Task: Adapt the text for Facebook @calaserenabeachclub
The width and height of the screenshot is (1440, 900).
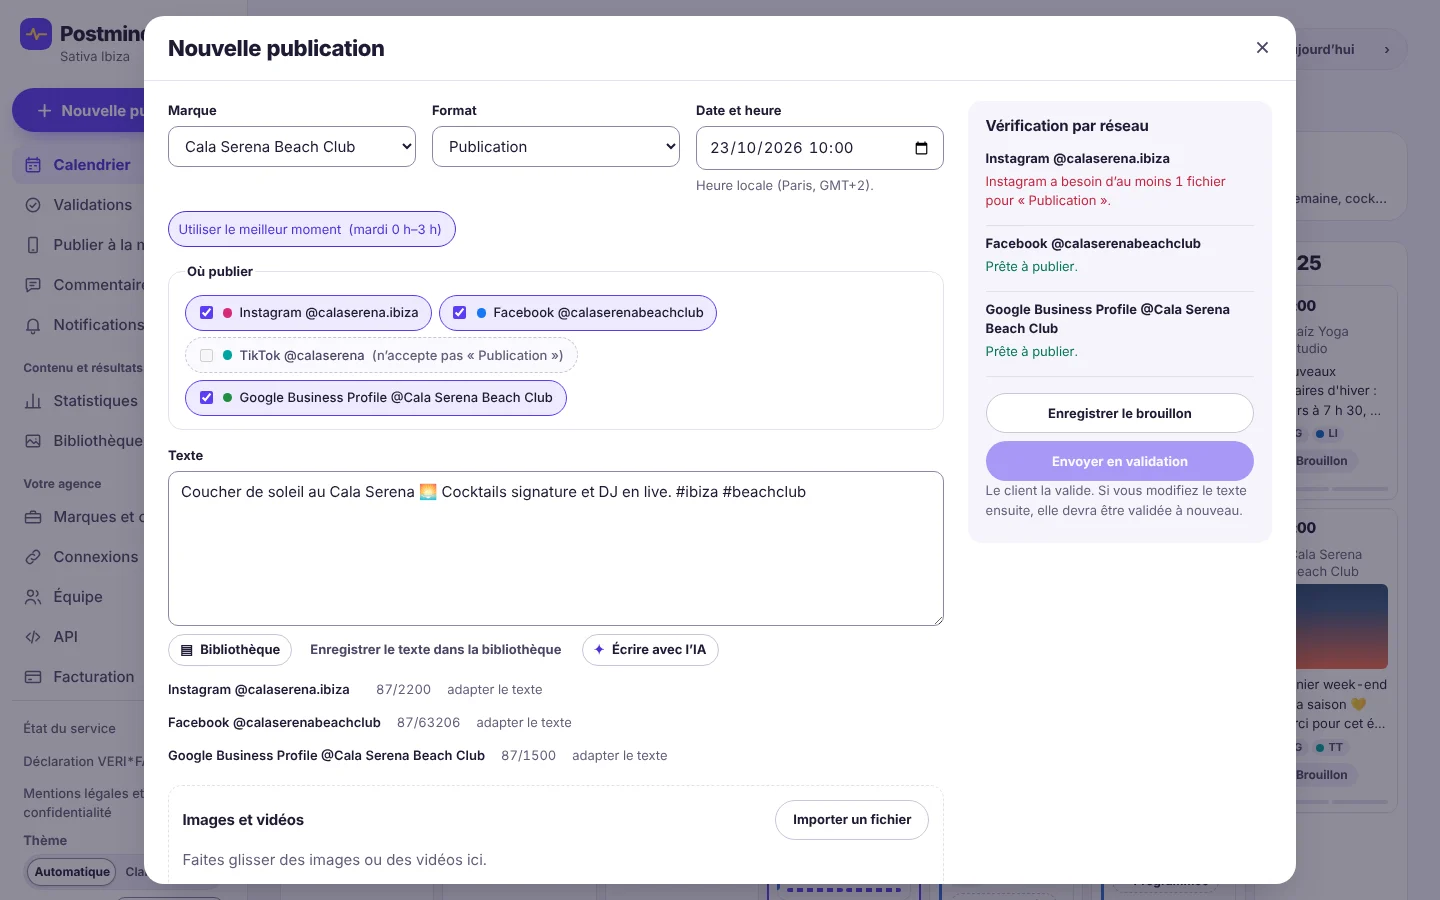Action: (x=524, y=723)
